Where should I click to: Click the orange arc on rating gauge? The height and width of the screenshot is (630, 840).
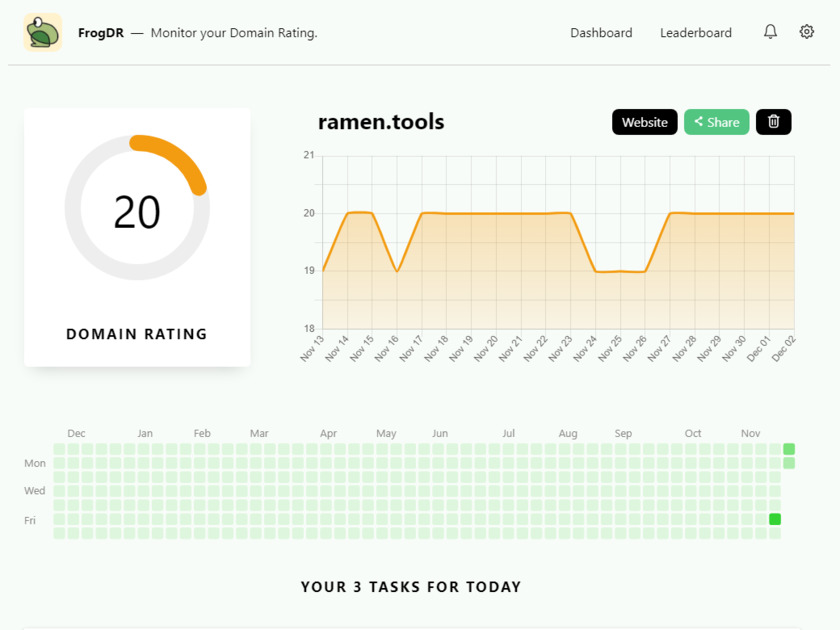(176, 153)
